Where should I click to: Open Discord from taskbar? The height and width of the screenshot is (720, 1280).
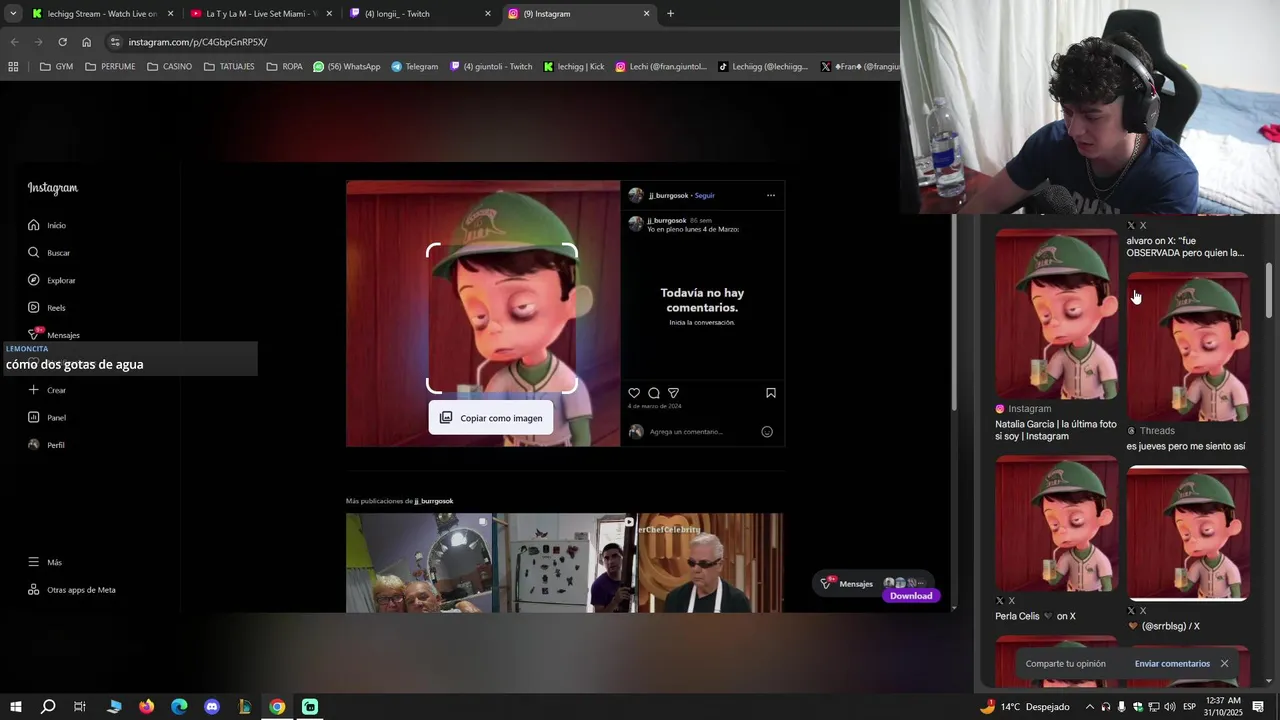click(212, 707)
